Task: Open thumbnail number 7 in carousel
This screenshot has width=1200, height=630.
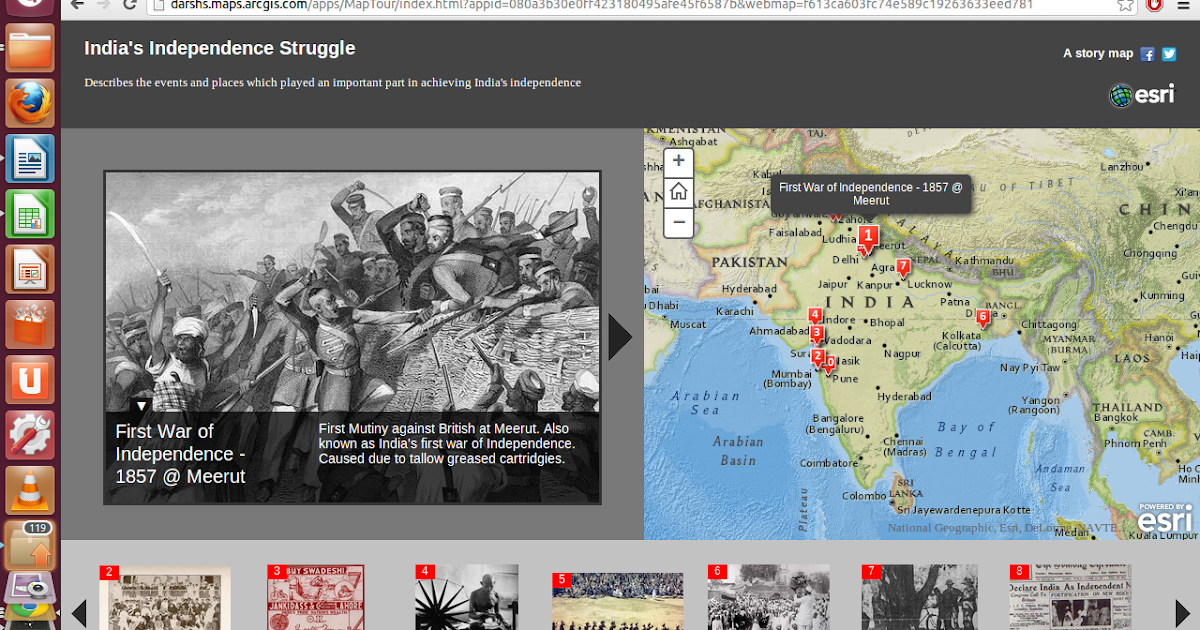Action: coord(919,597)
